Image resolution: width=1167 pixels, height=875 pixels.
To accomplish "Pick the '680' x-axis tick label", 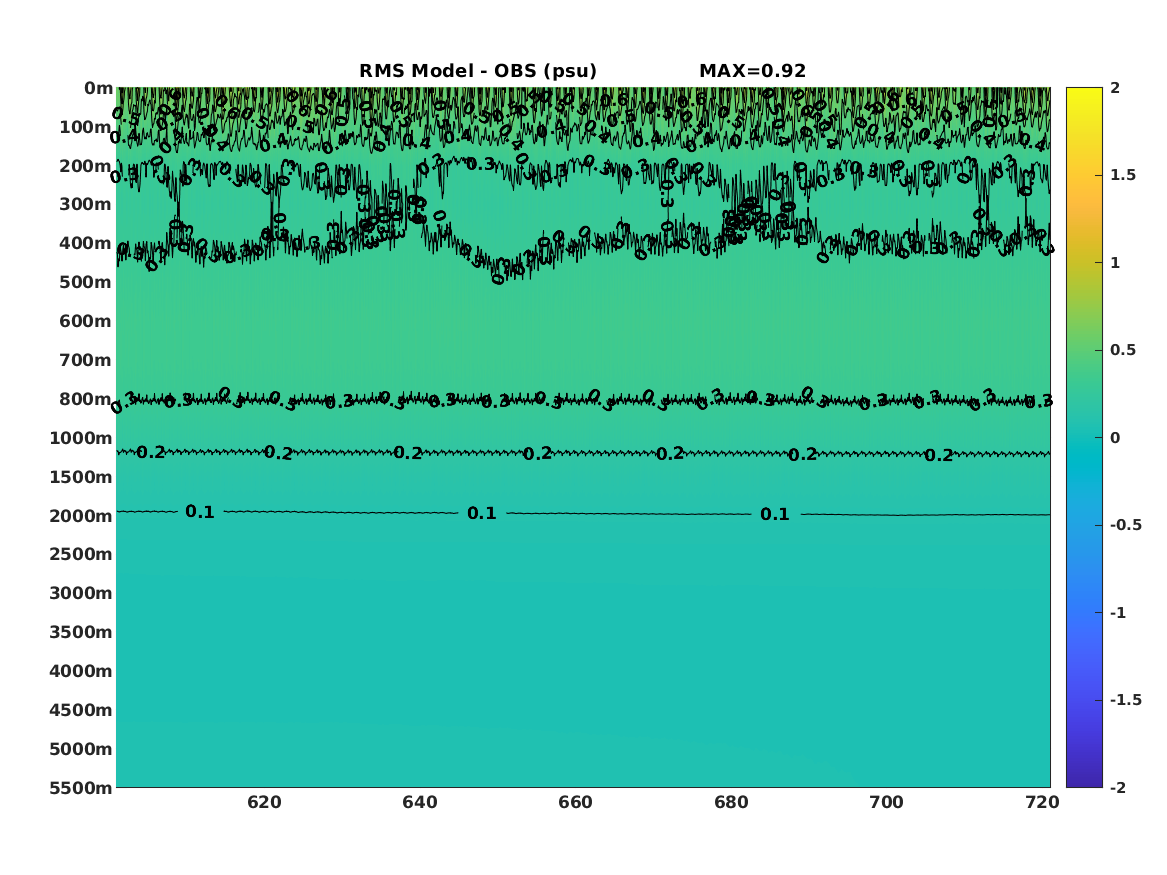I will (x=731, y=803).
